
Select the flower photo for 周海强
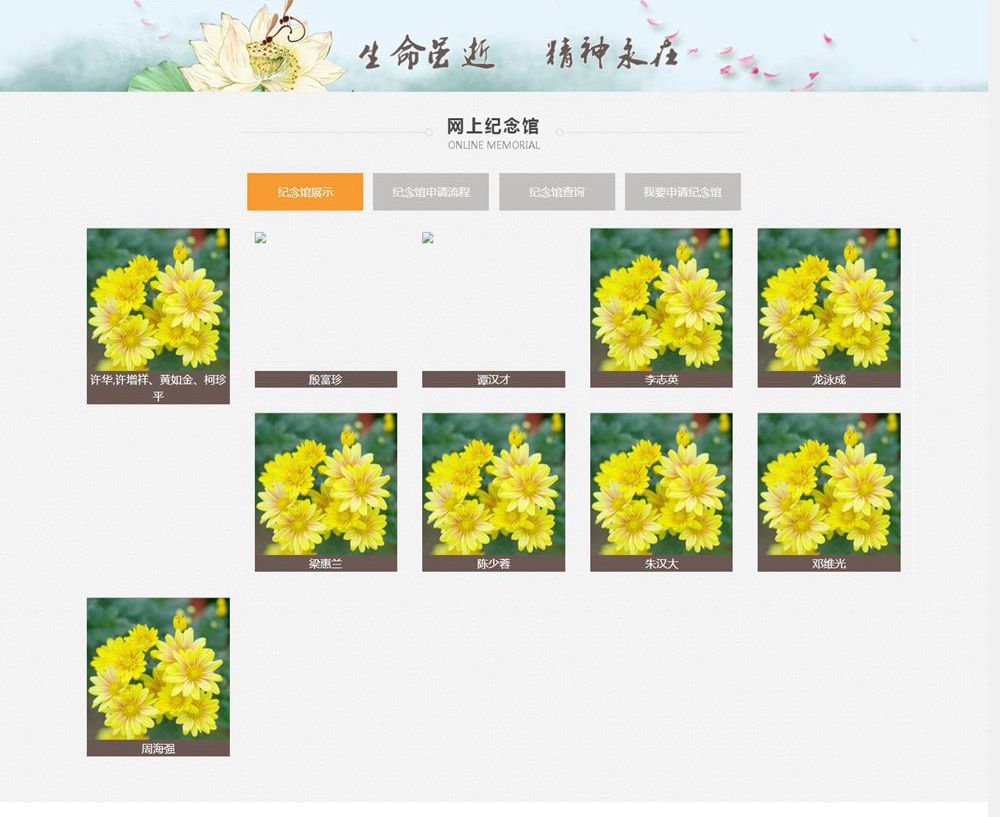pyautogui.click(x=158, y=669)
